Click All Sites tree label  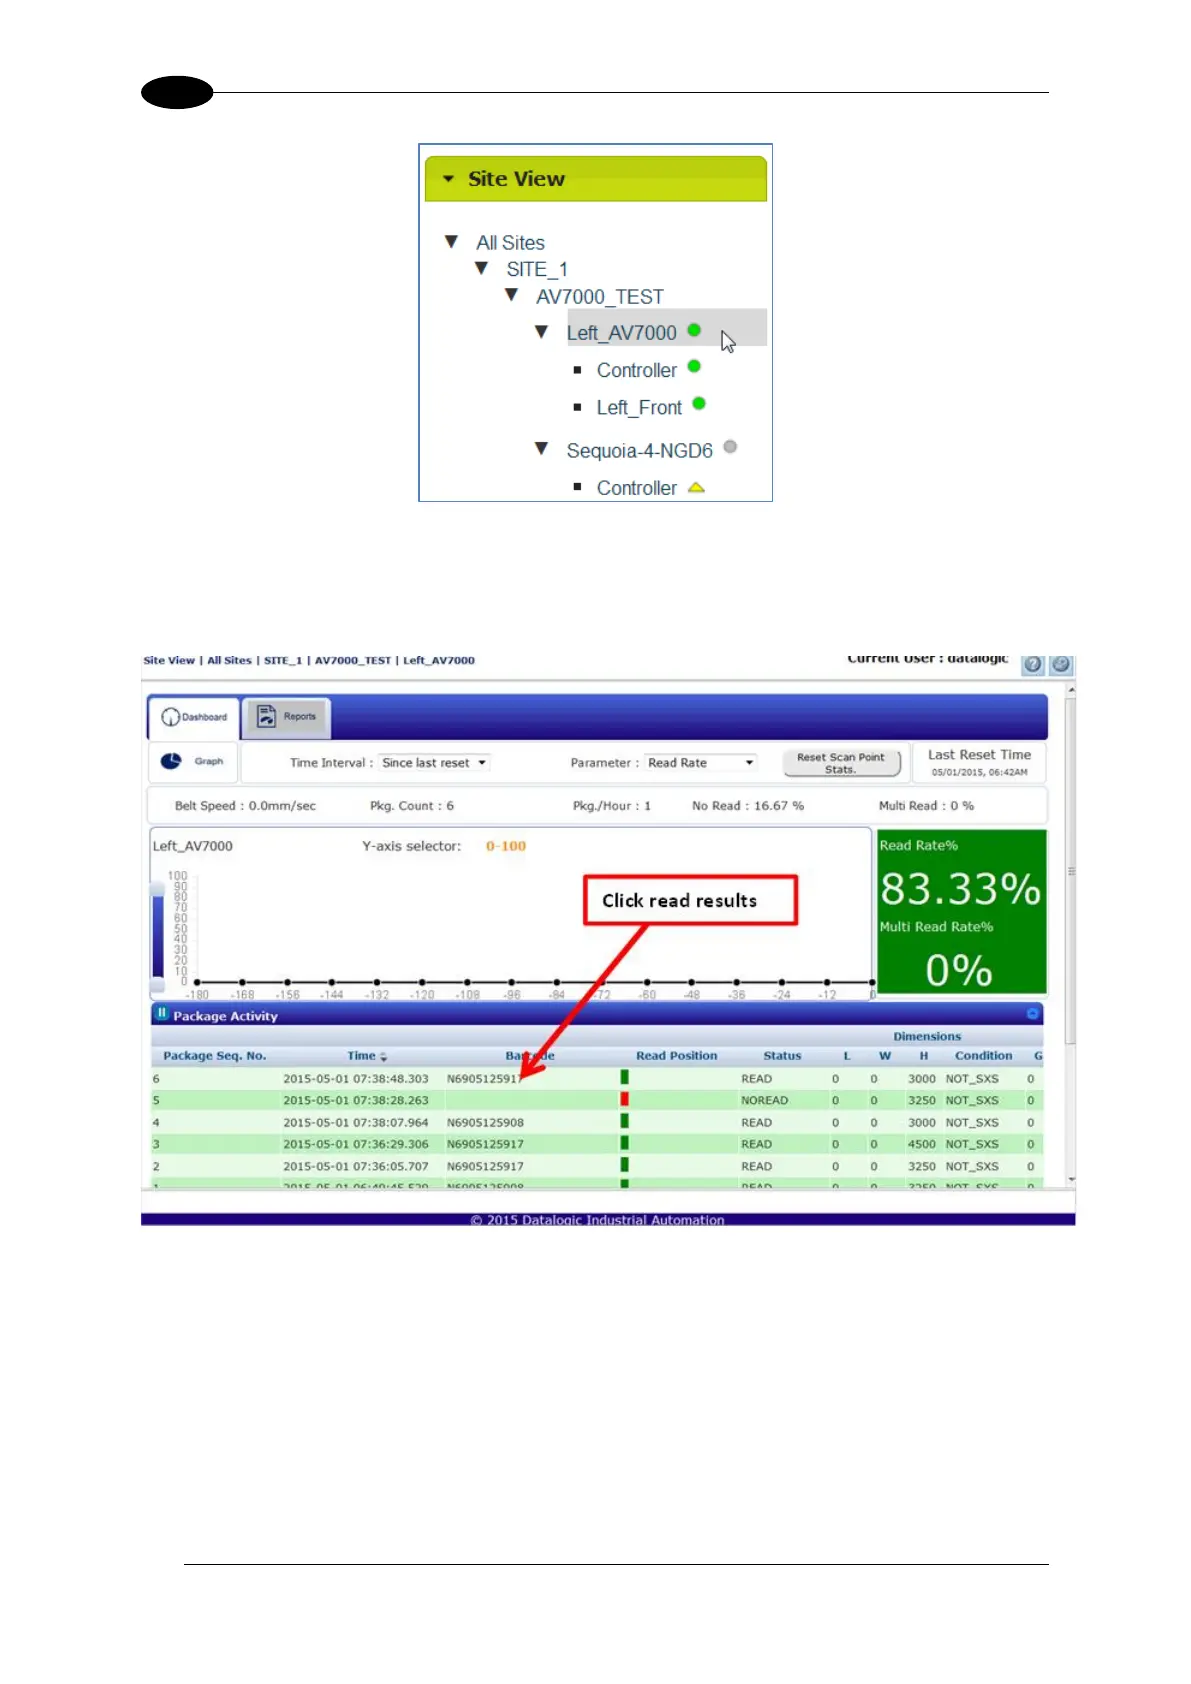click(510, 243)
